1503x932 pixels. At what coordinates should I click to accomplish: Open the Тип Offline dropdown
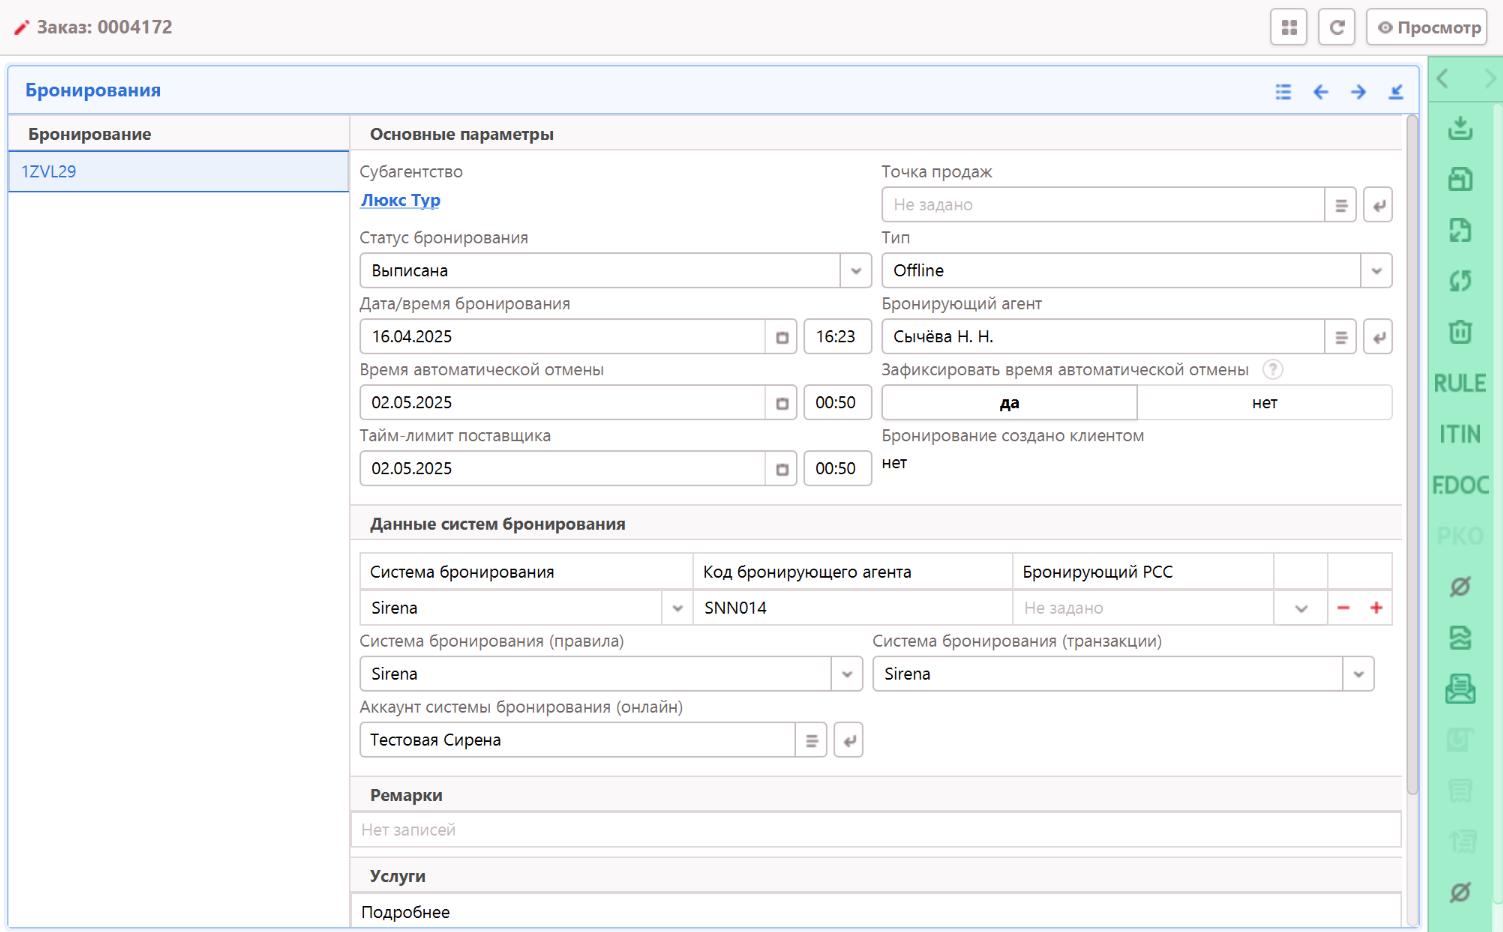click(x=1376, y=271)
